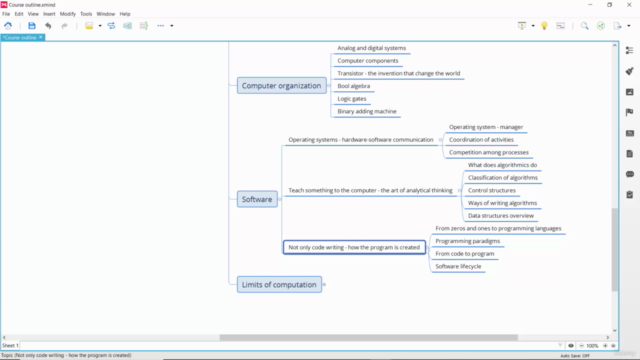Open the filter funnel in status bar
Viewport: 640px width, 360px height.
pos(560,345)
